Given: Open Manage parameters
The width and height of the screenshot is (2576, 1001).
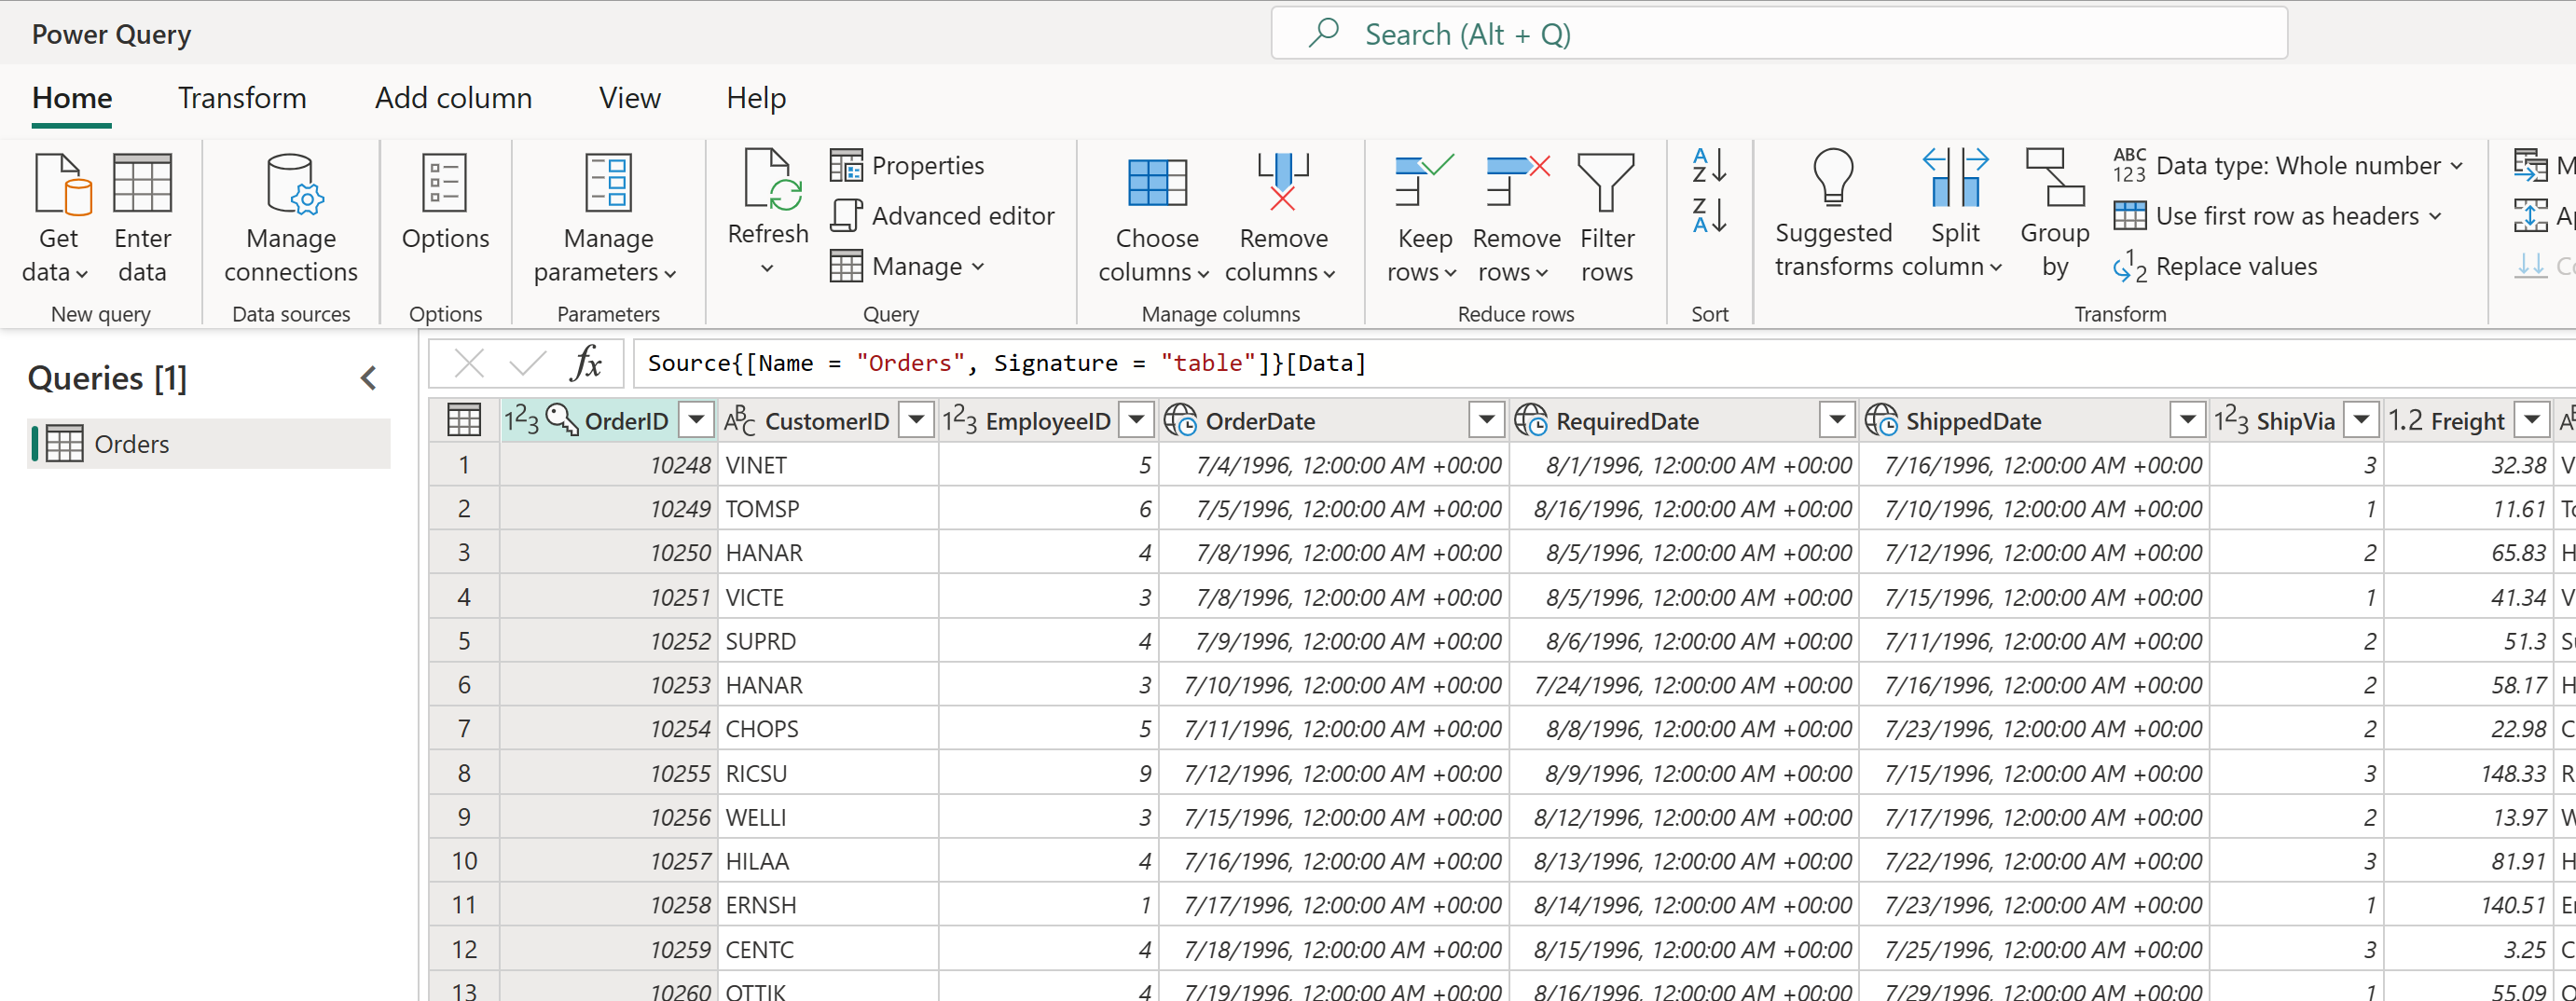Looking at the screenshot, I should (607, 218).
